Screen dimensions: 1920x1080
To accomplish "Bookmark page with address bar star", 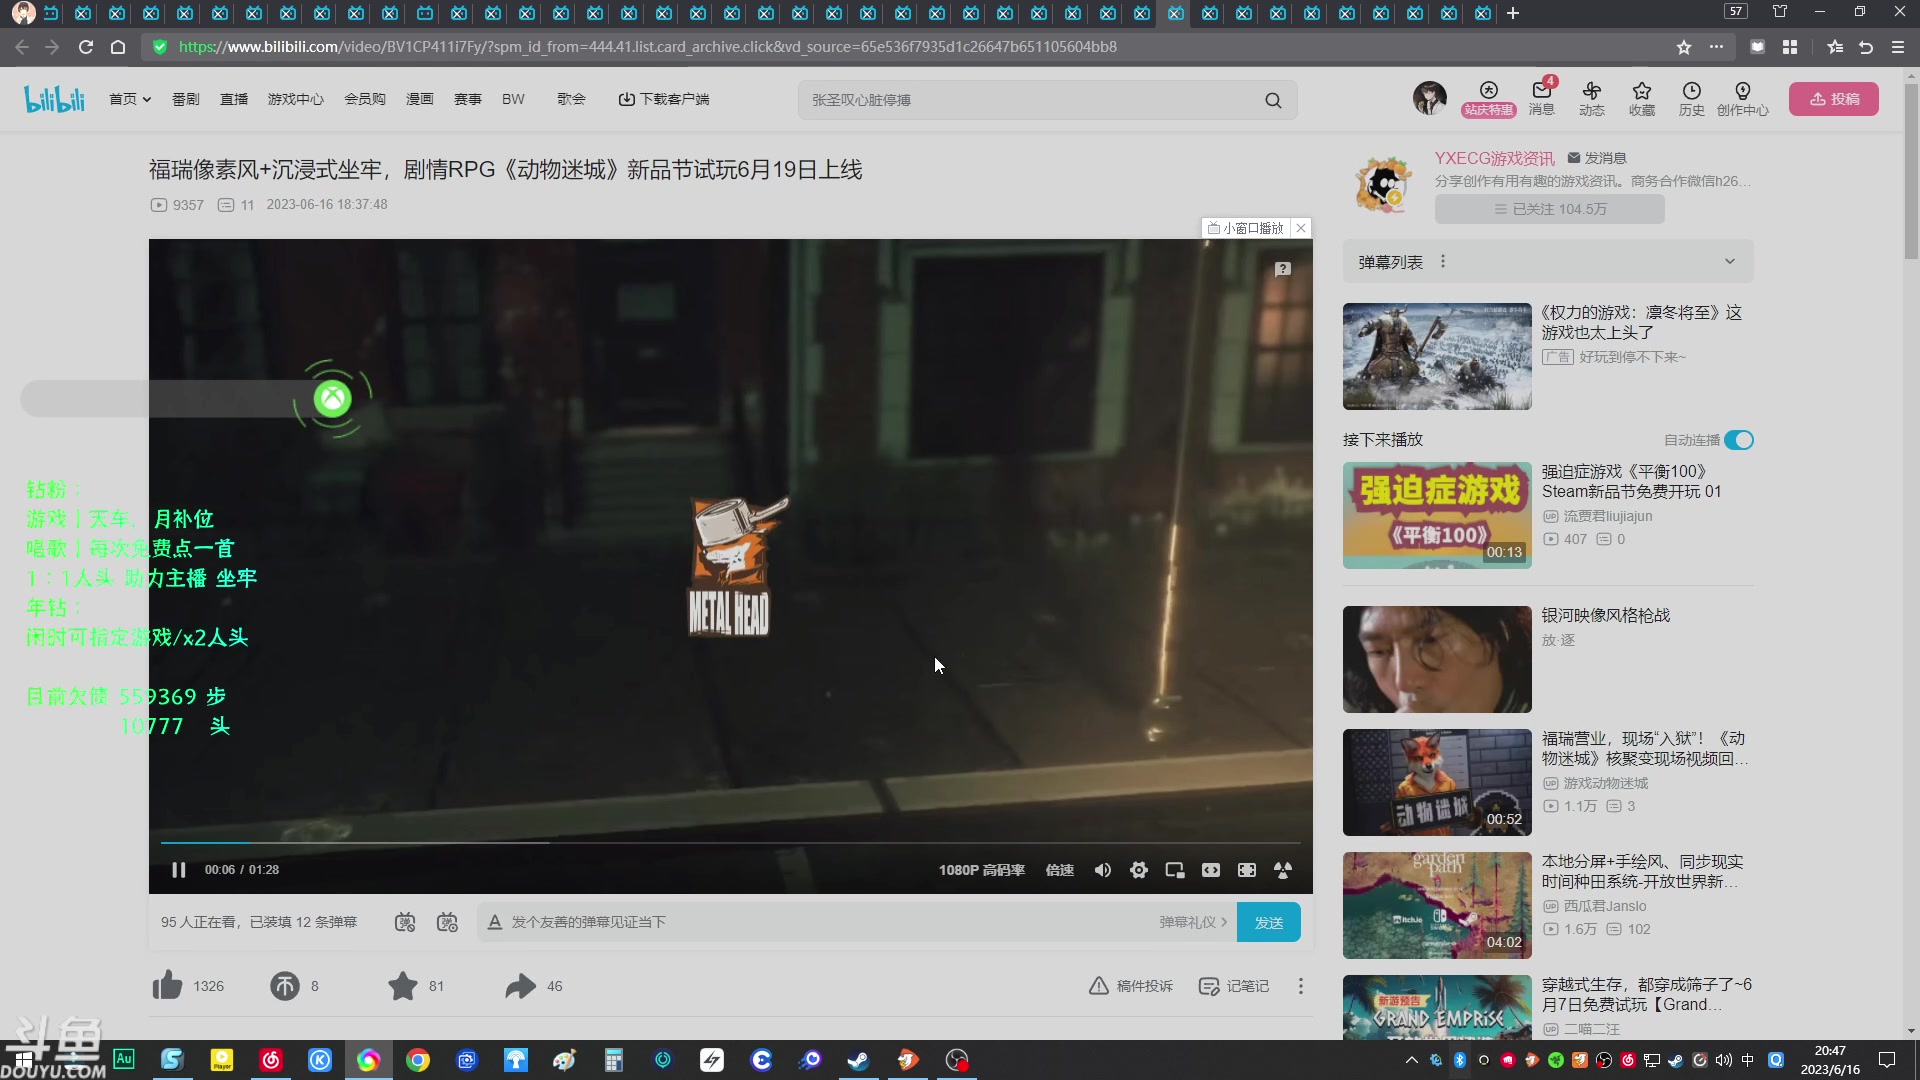I will [1683, 47].
